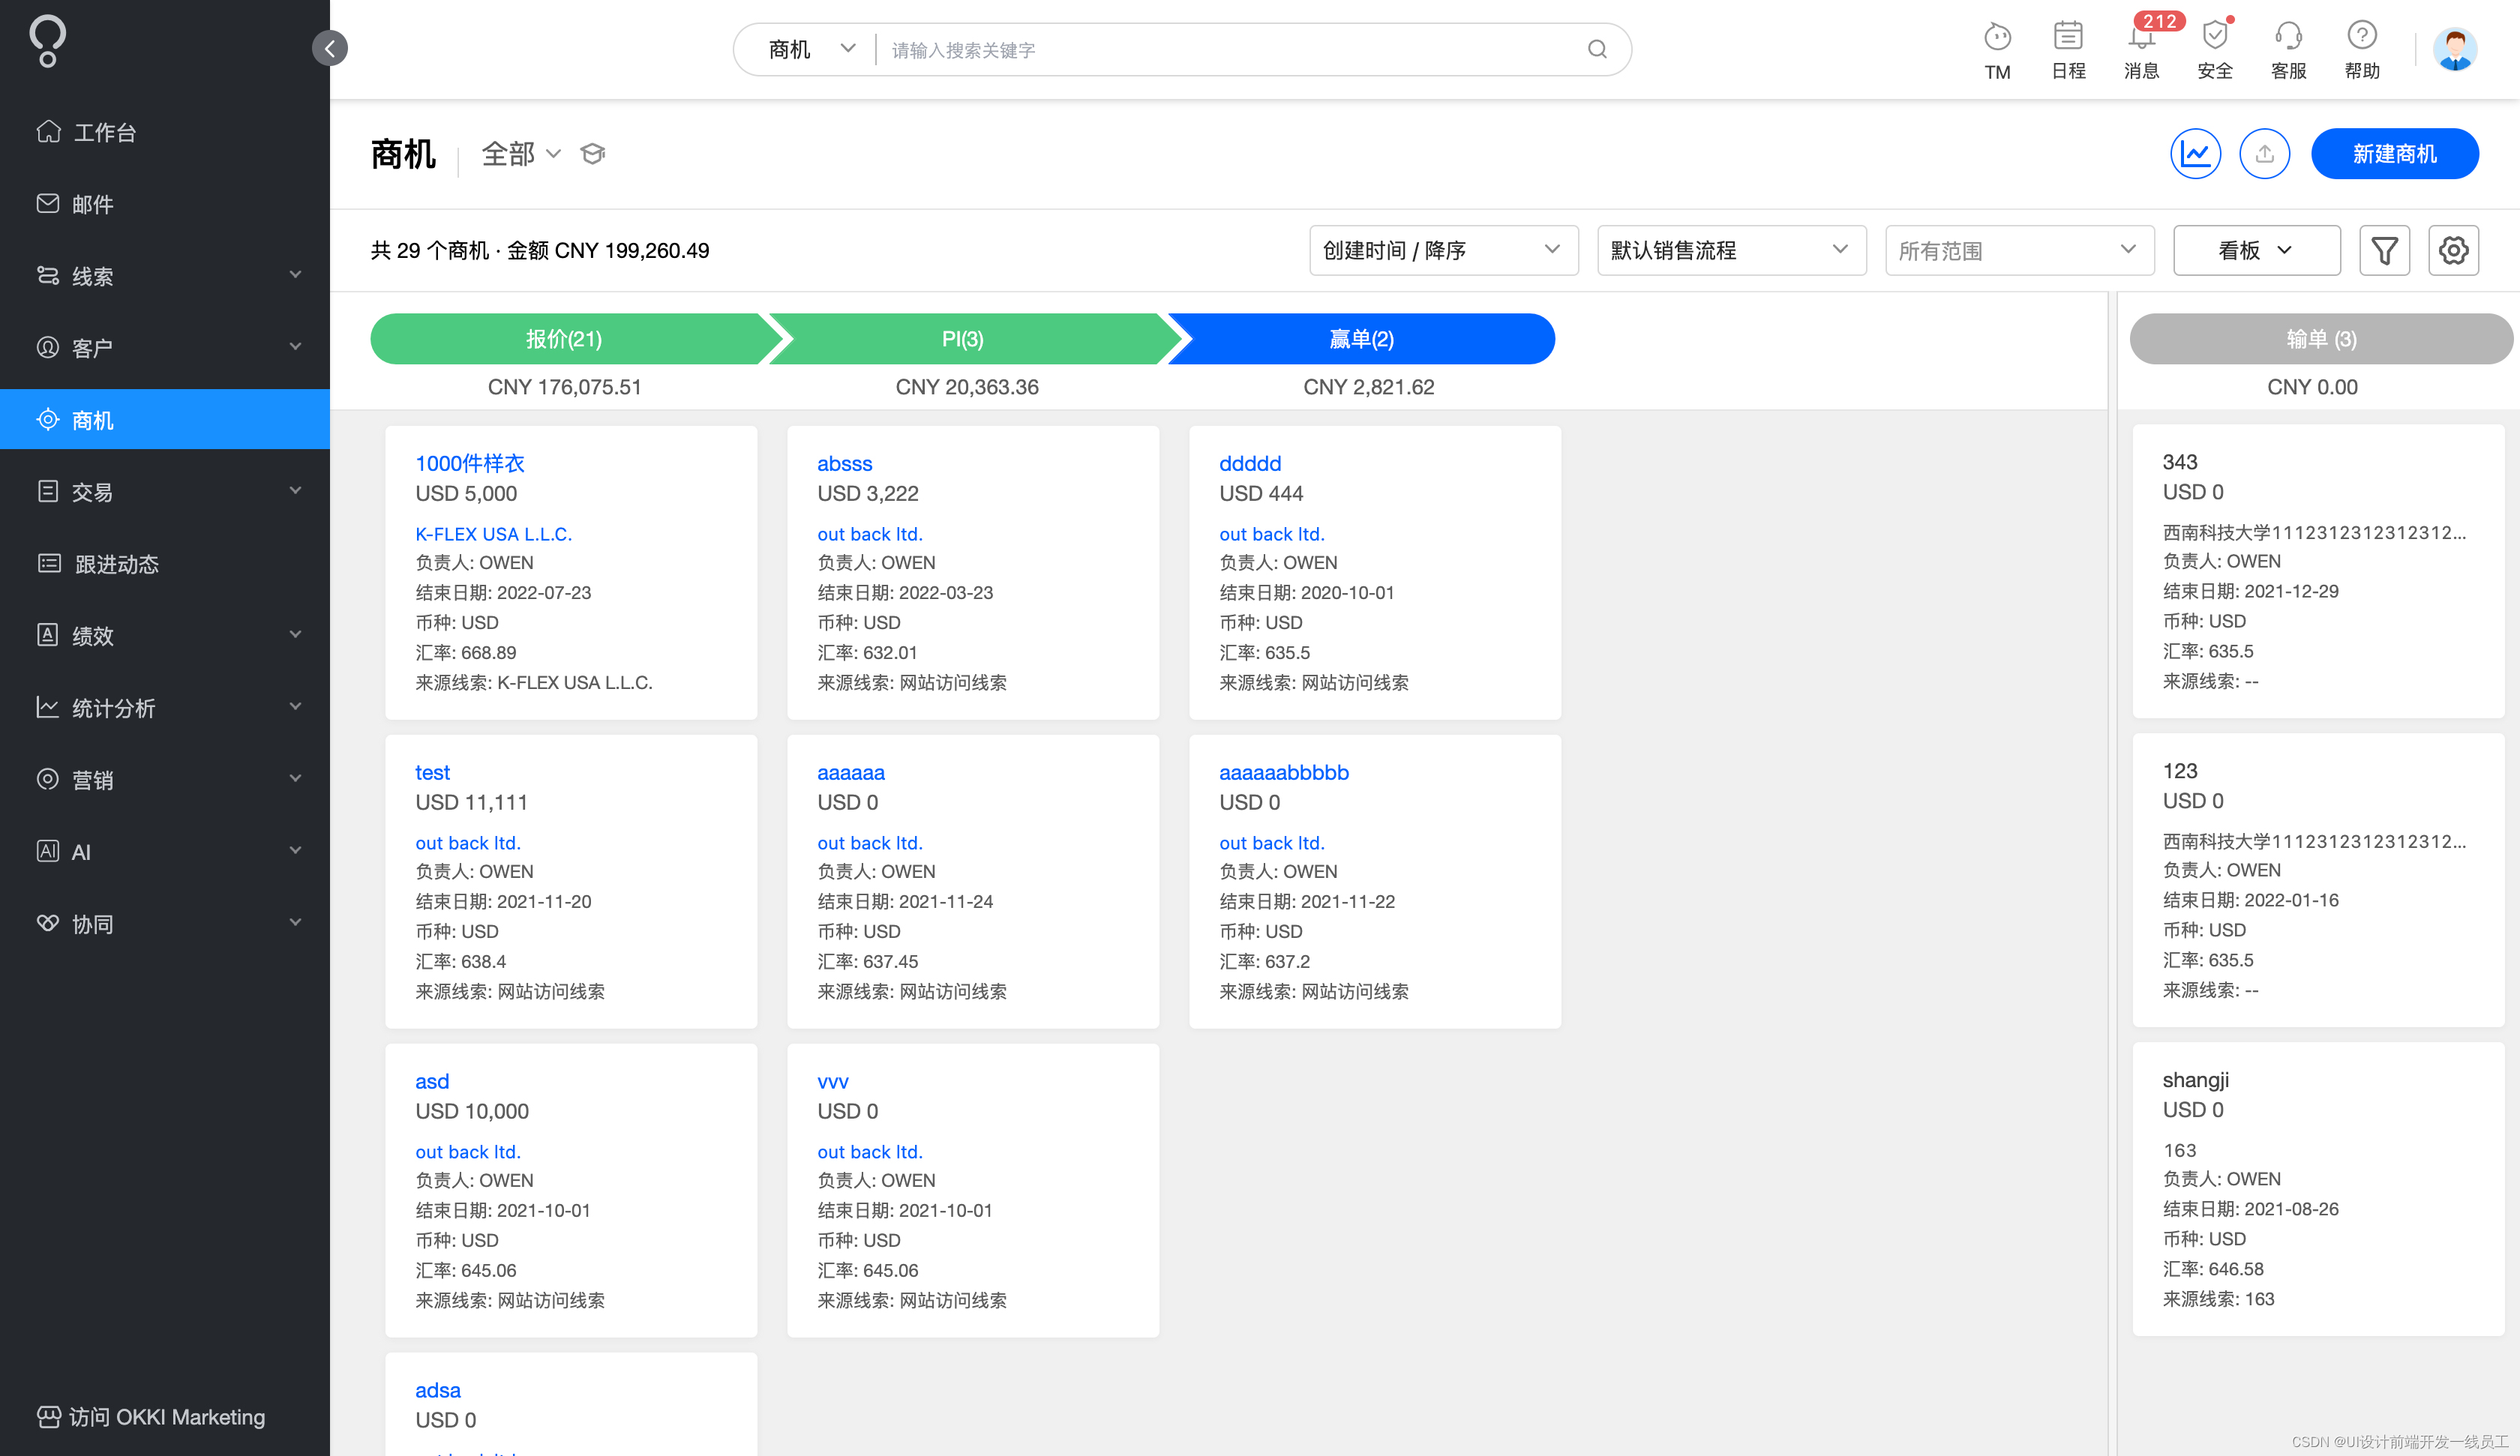This screenshot has width=2520, height=1456.
Task: Open the absss opportunity
Action: pos(845,463)
